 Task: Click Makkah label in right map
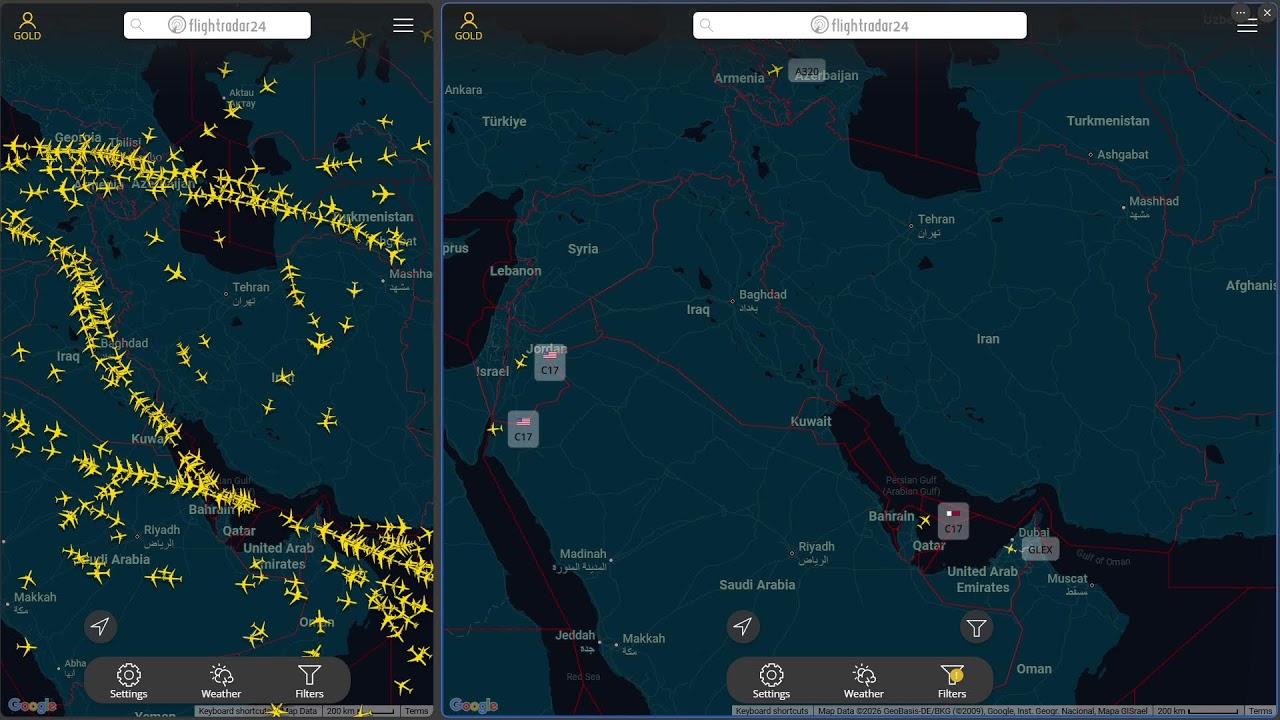[644, 638]
